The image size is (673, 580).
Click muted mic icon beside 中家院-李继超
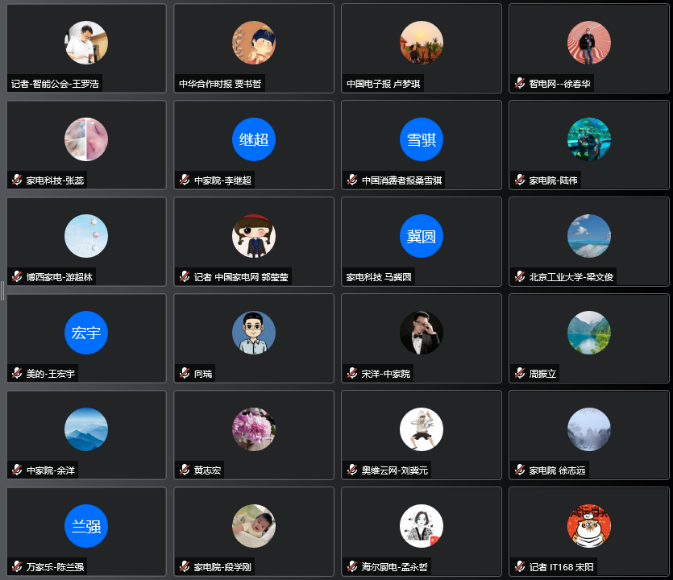pos(185,180)
